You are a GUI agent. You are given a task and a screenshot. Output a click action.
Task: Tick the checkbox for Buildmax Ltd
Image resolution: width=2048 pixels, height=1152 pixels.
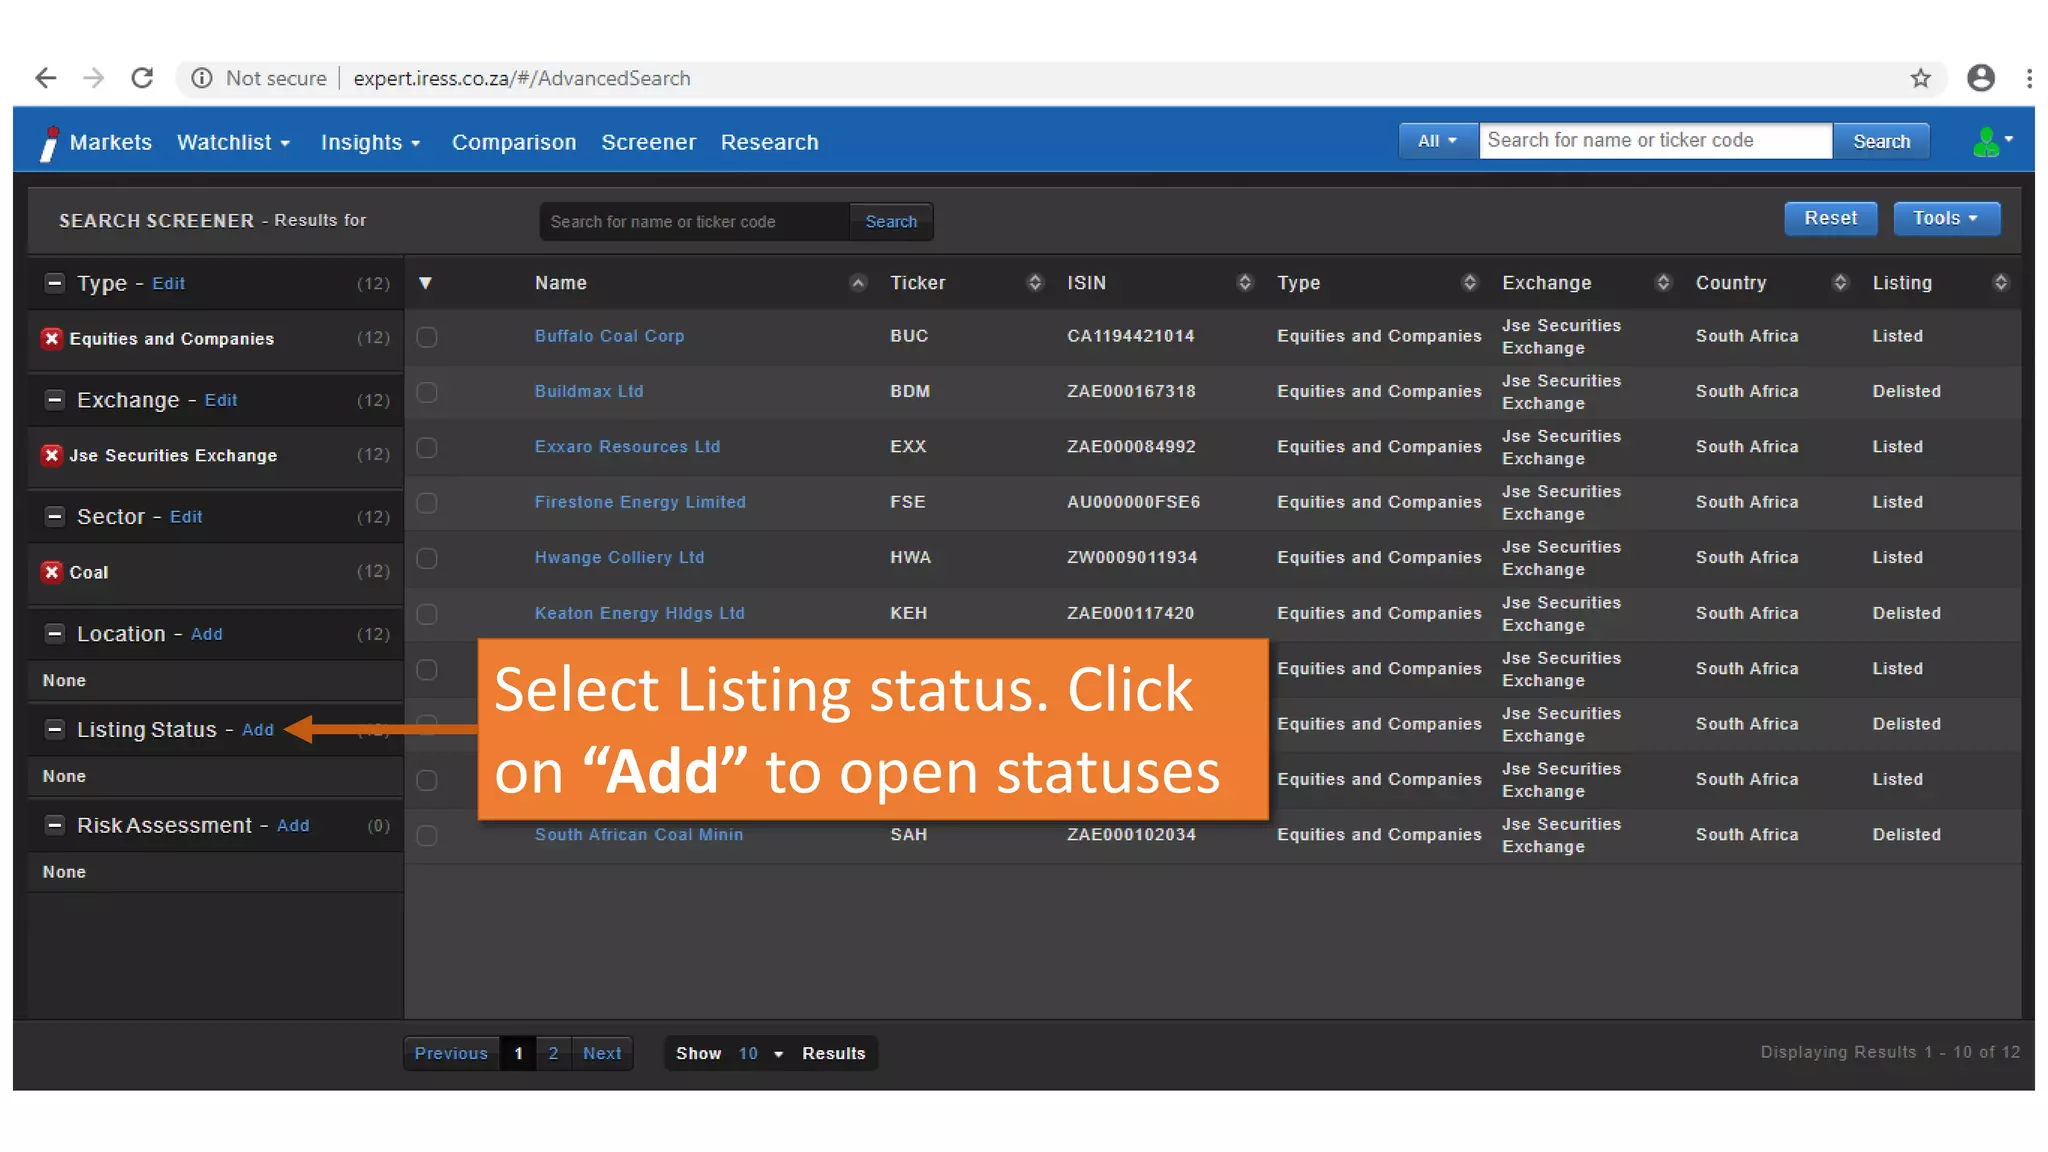427,392
